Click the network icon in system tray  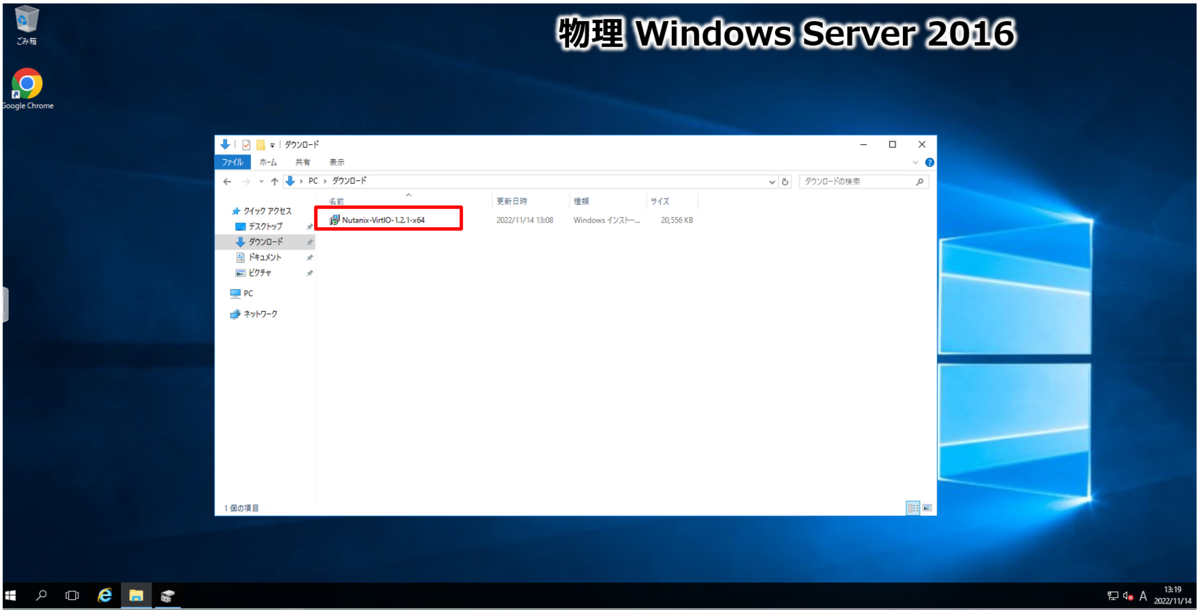[x=1113, y=596]
